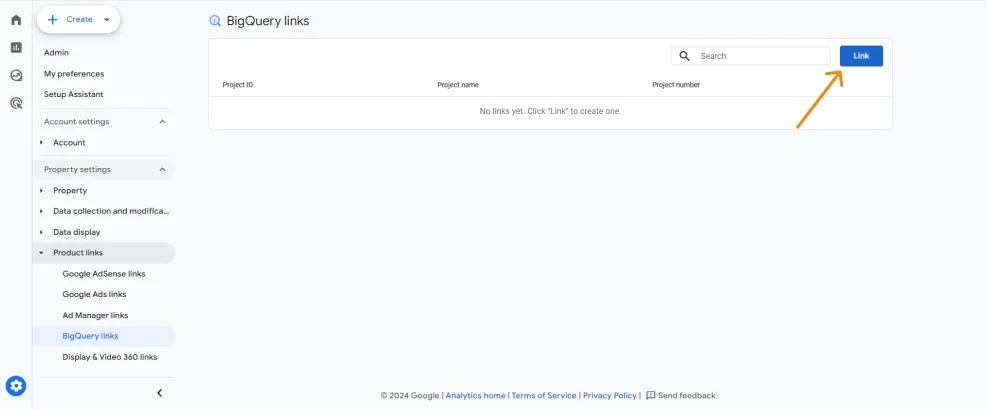Image resolution: width=987 pixels, height=409 pixels.
Task: Open Google Ads links
Action: (x=94, y=294)
